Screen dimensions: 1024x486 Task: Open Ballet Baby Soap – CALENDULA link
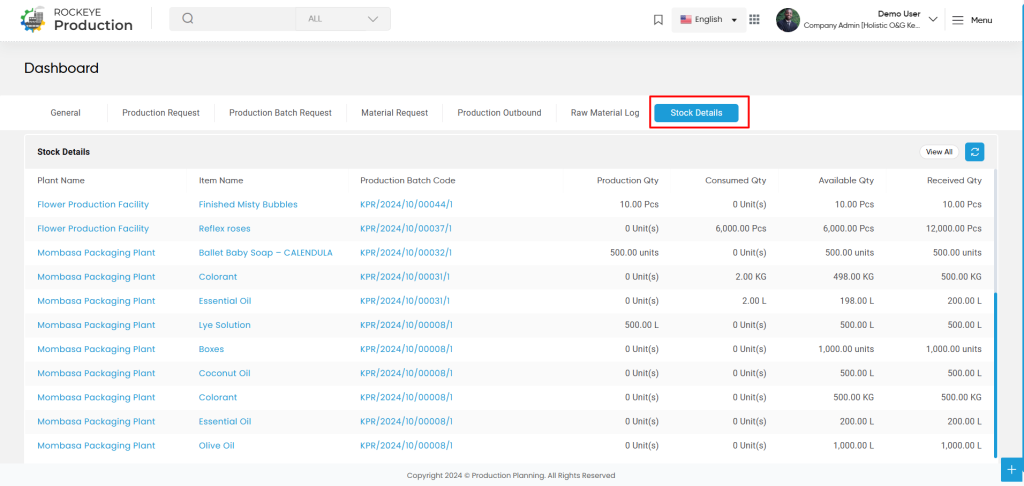266,253
